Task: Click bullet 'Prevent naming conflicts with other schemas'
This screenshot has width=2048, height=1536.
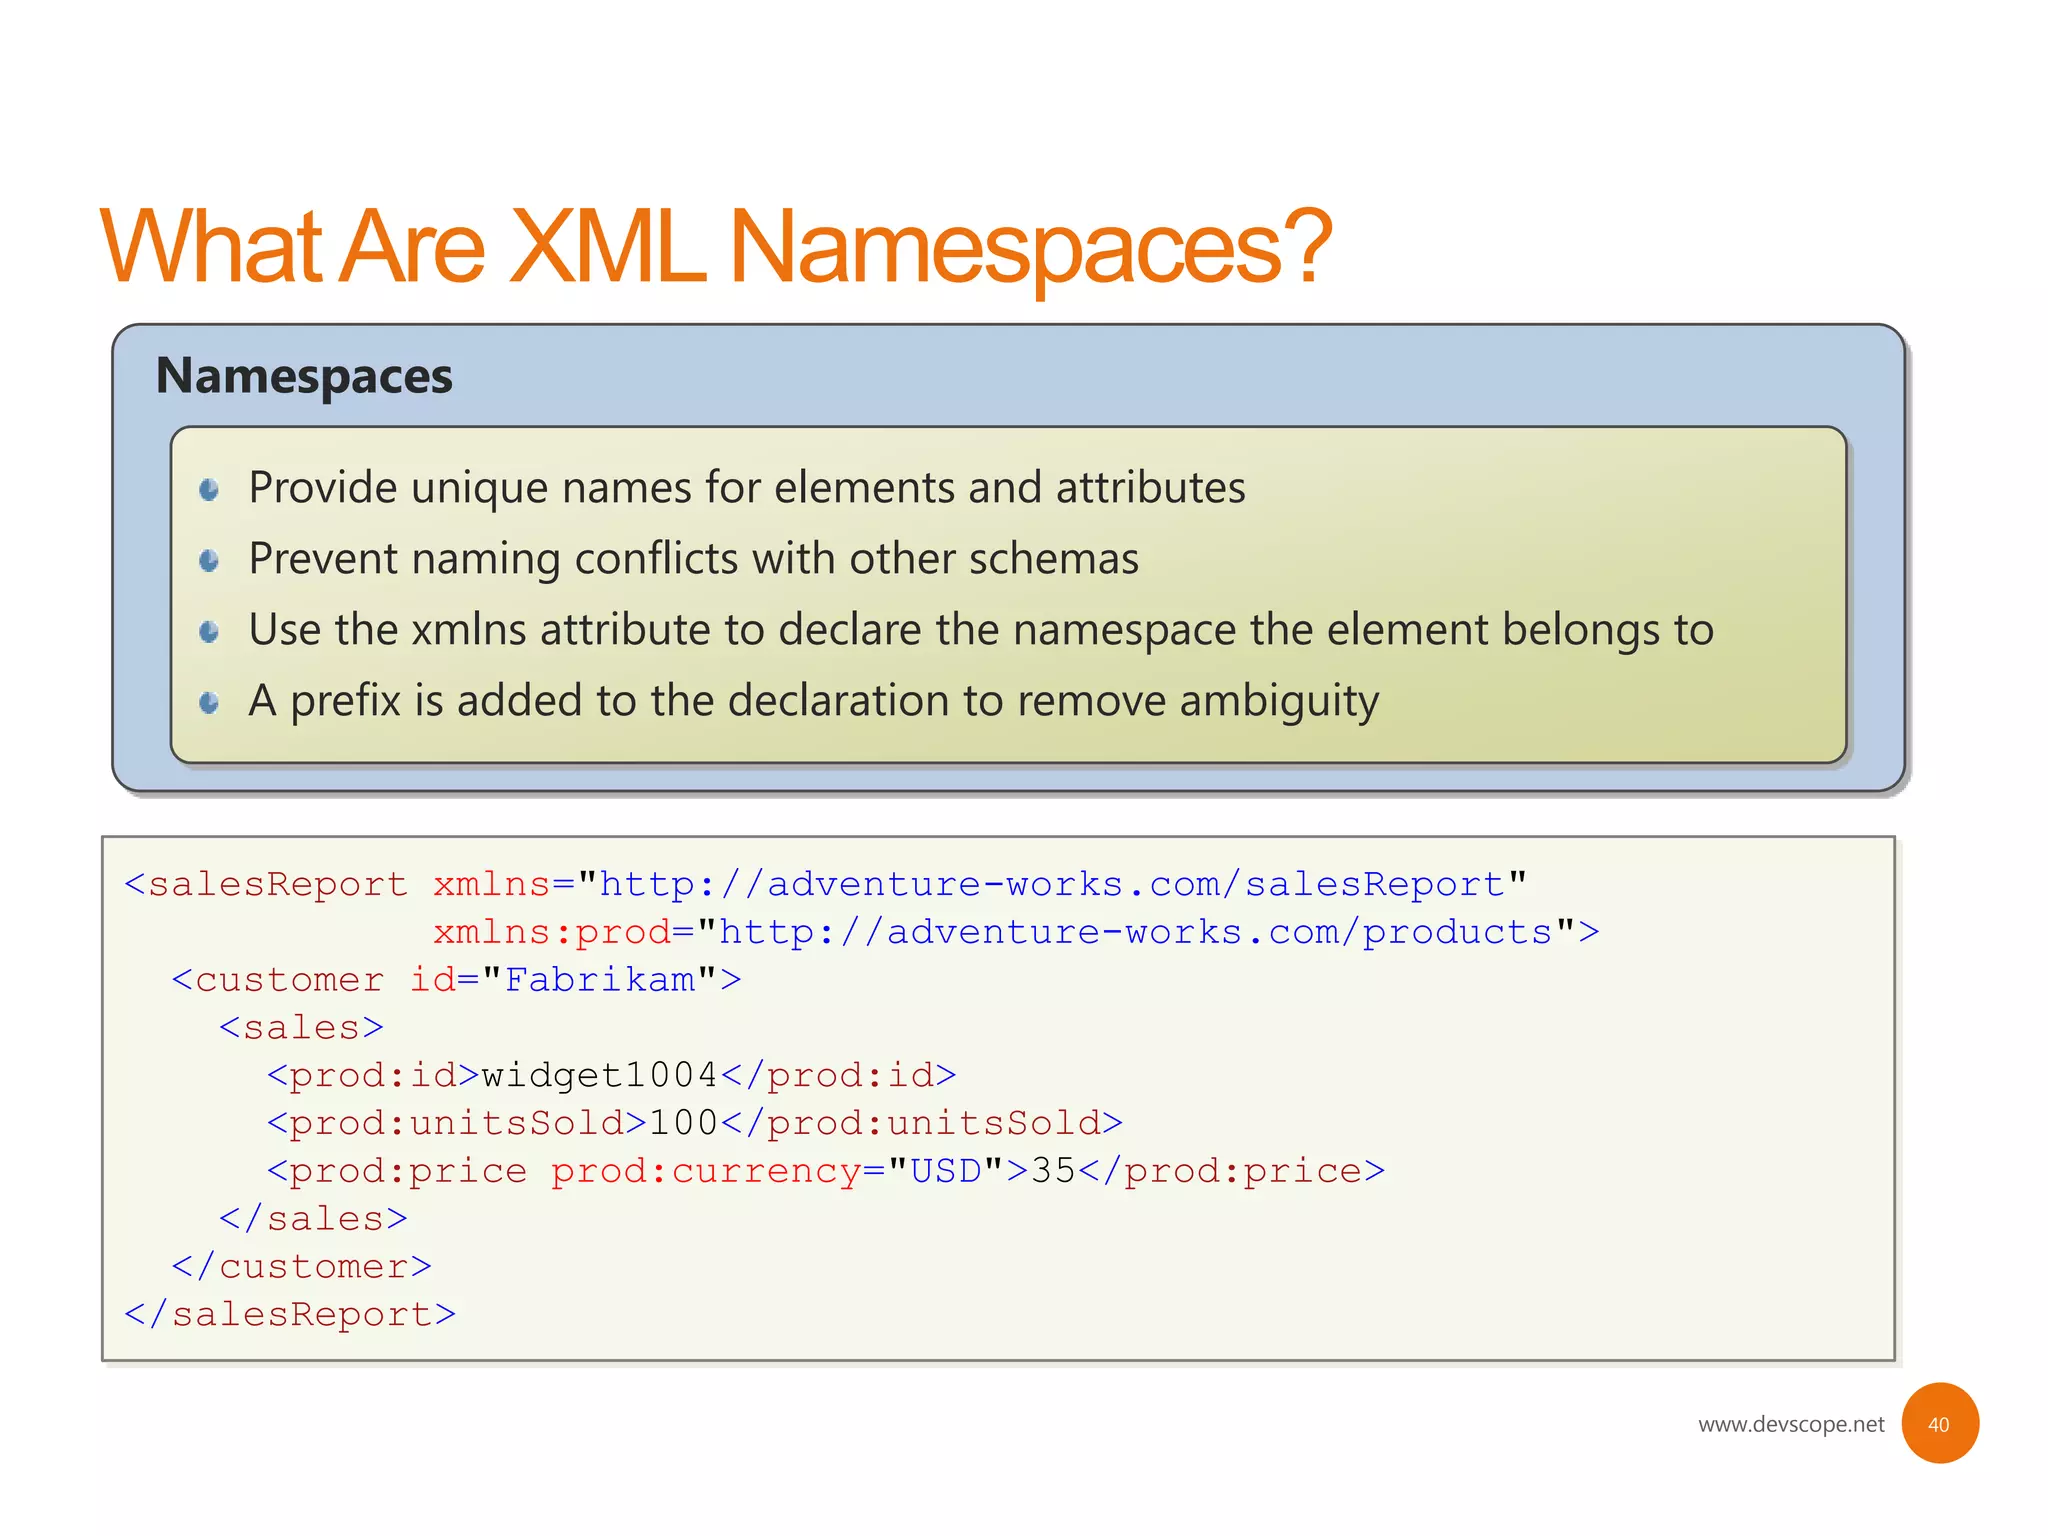Action: tap(693, 559)
